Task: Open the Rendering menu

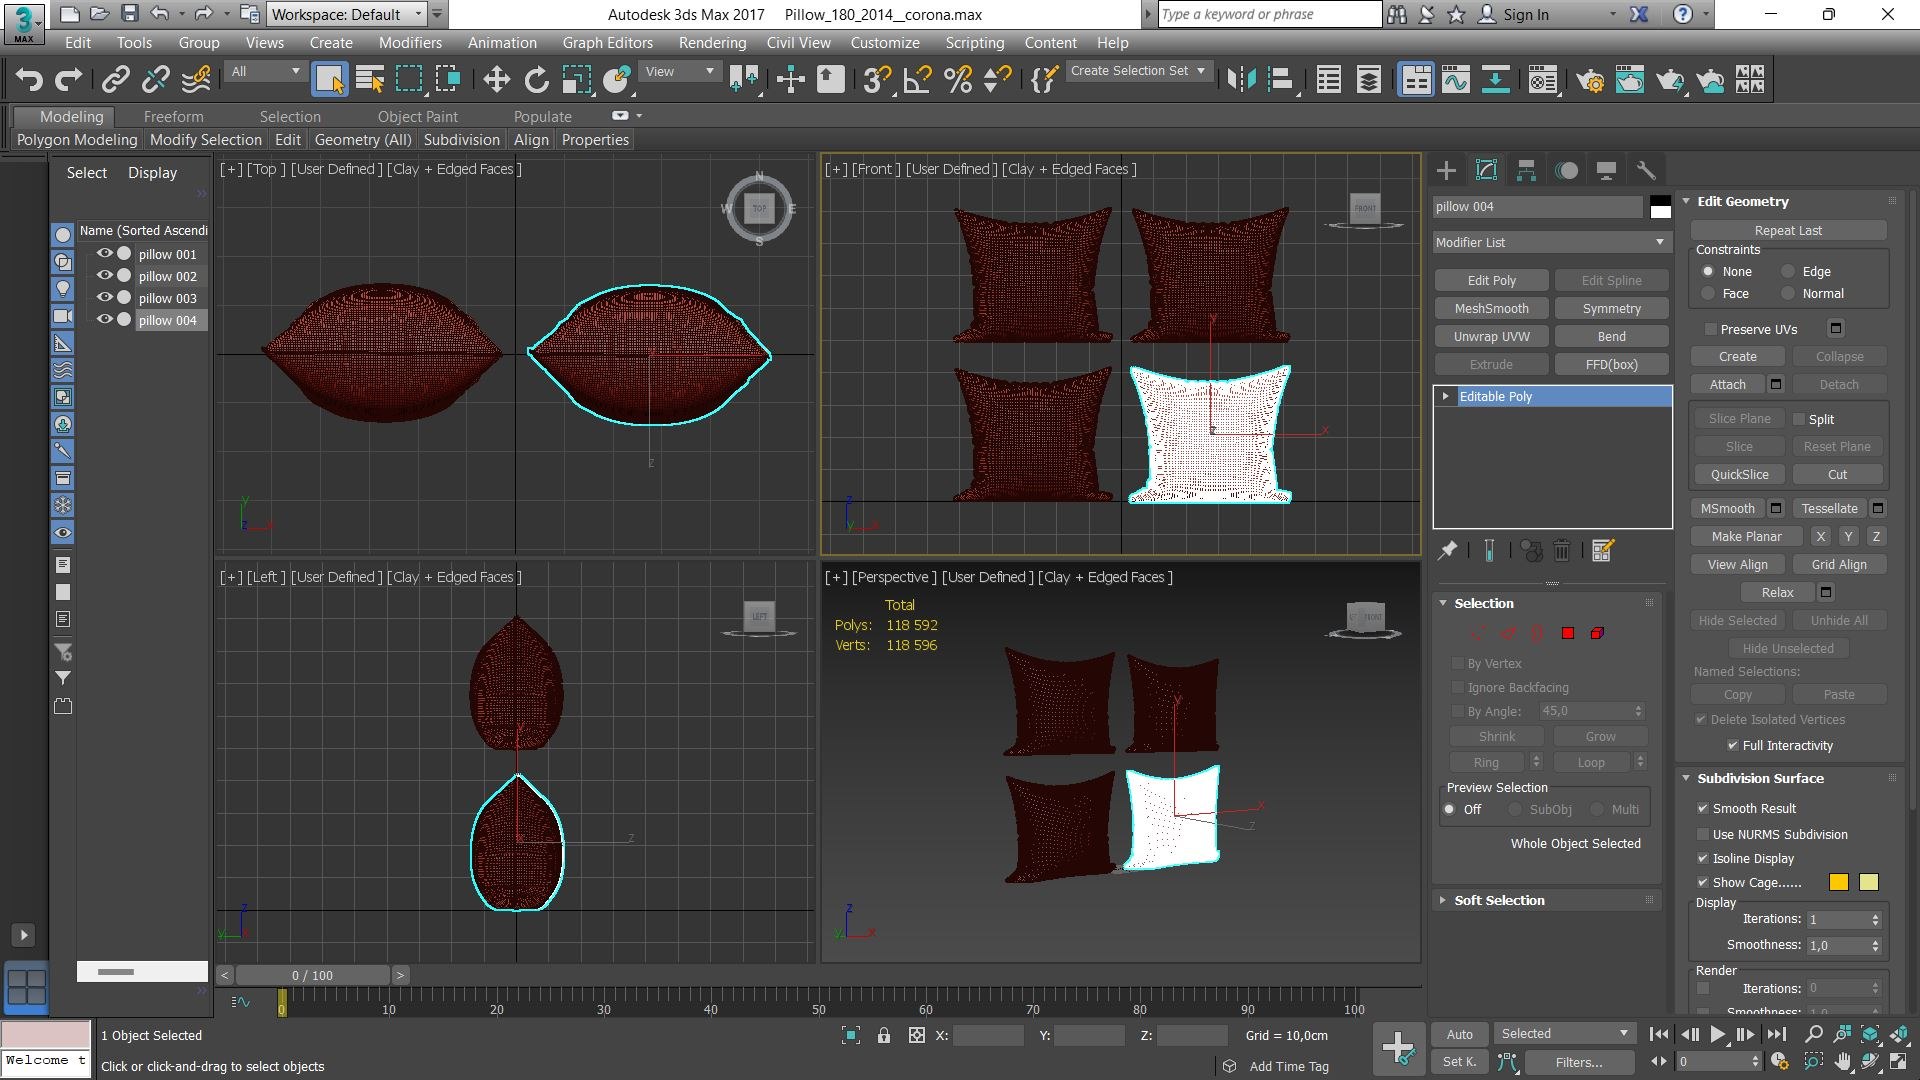Action: 712,42
